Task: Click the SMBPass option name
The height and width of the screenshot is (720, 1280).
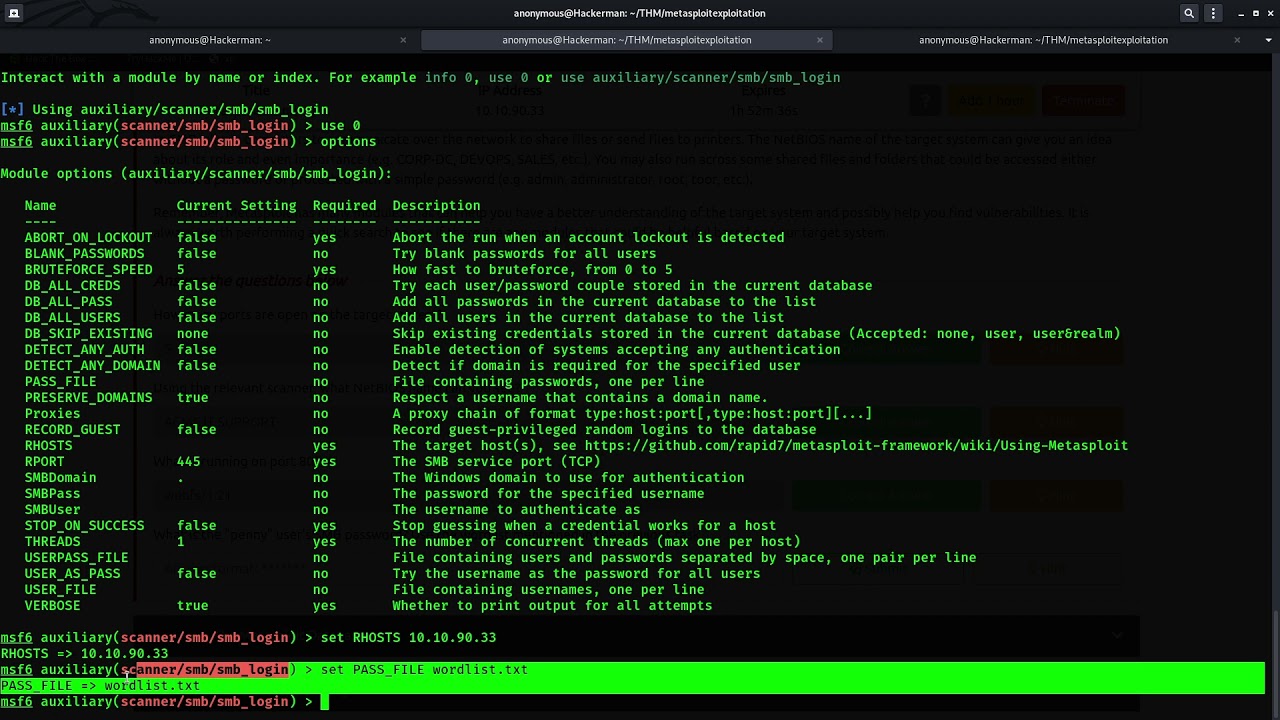Action: [x=52, y=494]
